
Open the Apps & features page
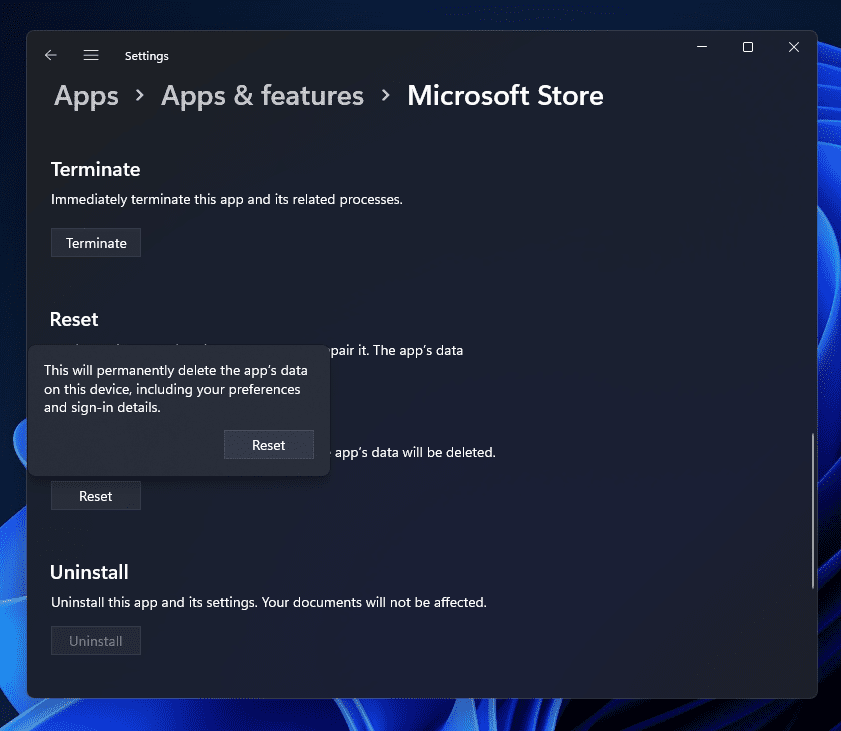[262, 96]
